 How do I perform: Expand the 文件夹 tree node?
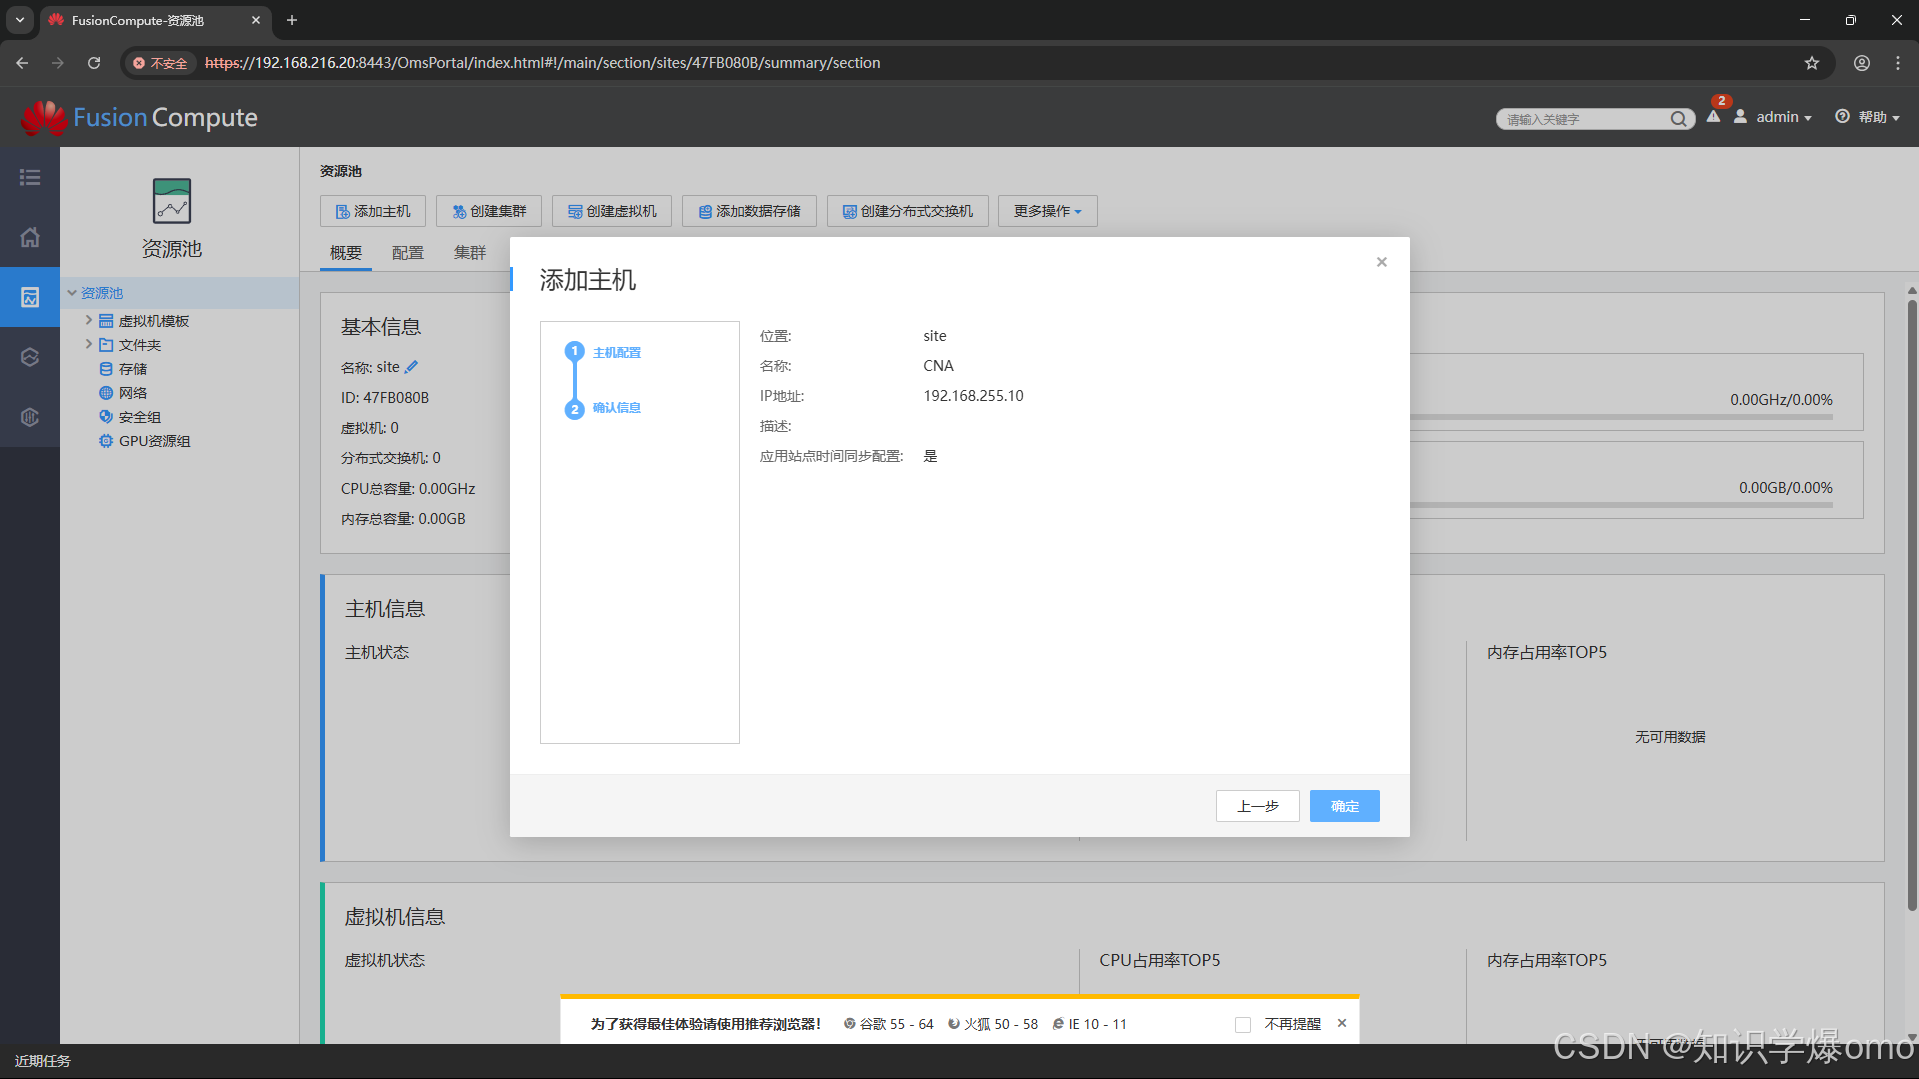click(x=88, y=344)
